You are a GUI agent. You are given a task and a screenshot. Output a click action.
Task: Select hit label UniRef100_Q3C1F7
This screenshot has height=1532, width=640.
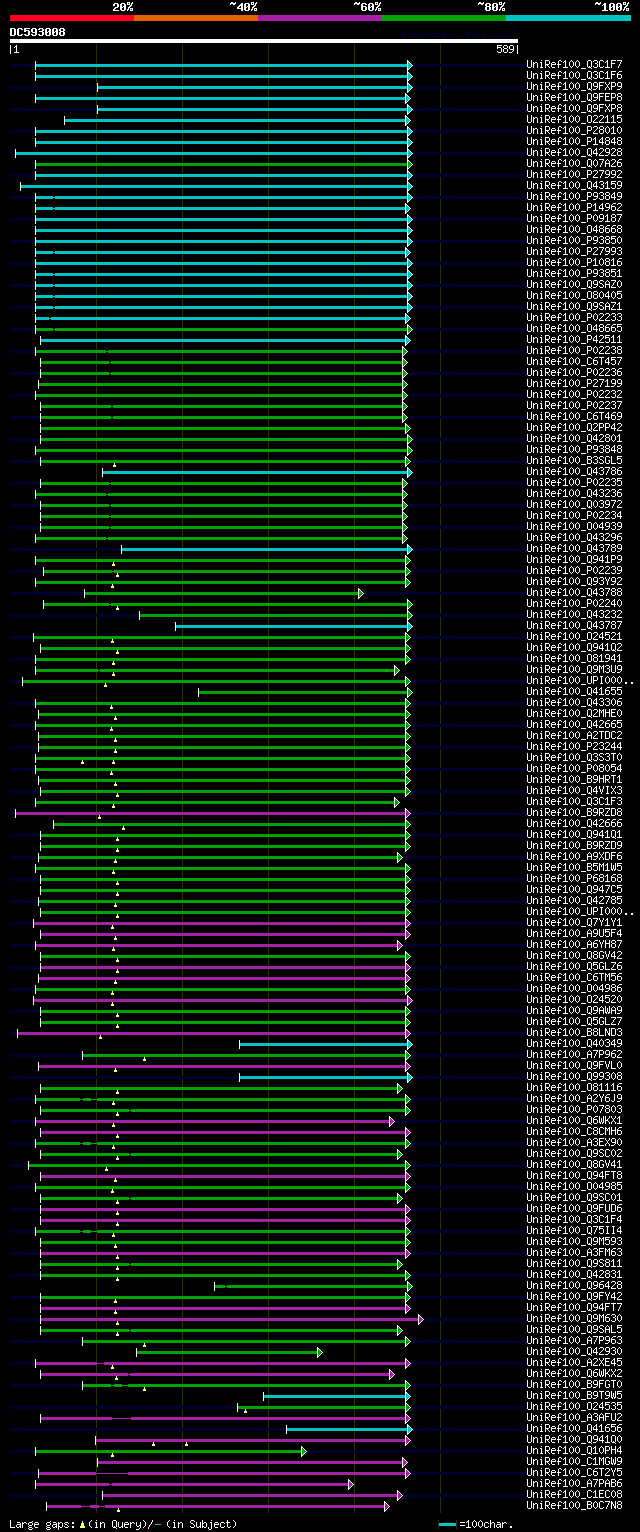tap(574, 64)
